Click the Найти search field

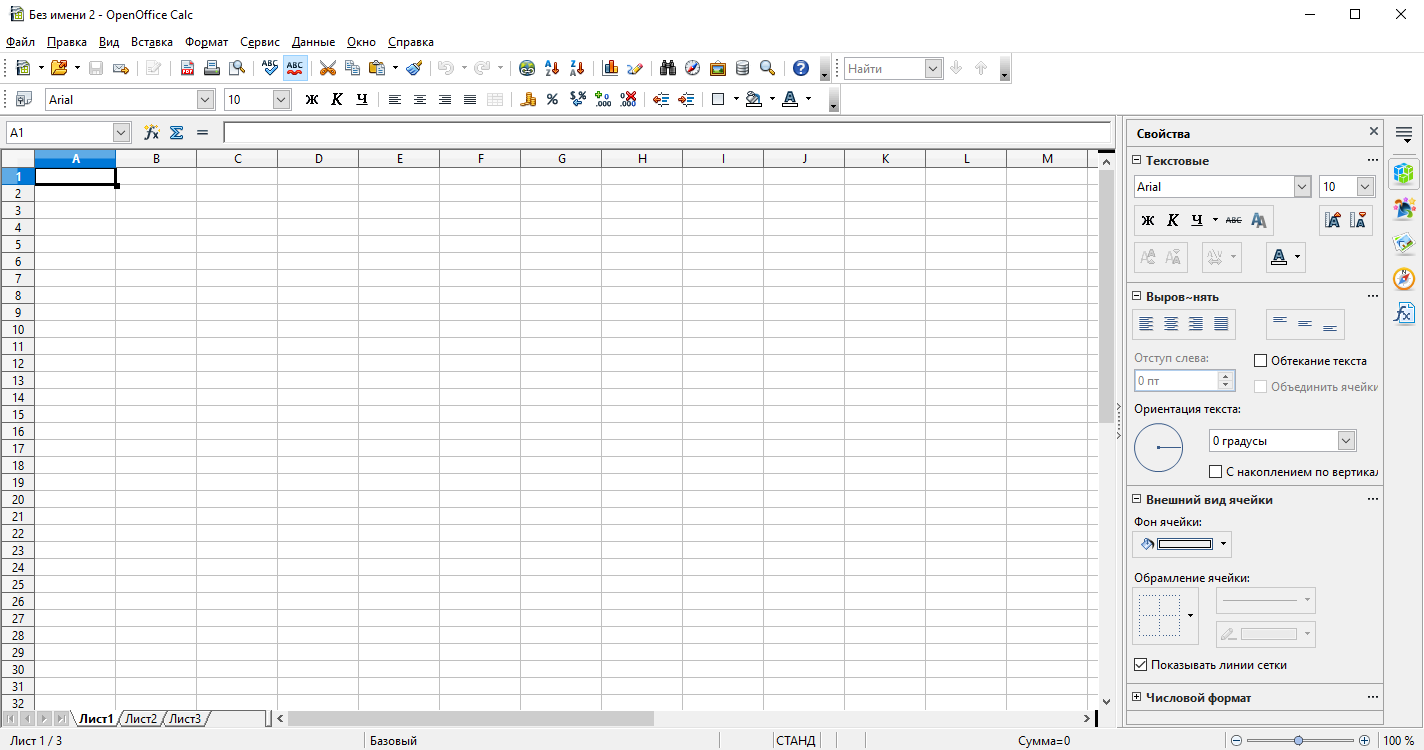pyautogui.click(x=885, y=68)
